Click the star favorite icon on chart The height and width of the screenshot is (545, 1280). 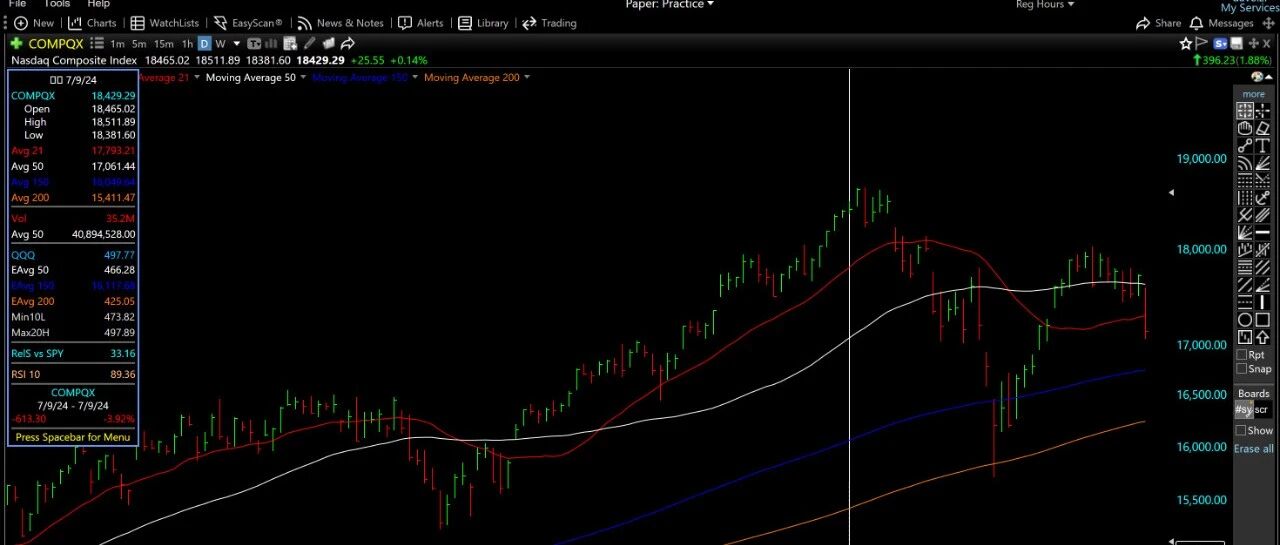pyautogui.click(x=1186, y=43)
